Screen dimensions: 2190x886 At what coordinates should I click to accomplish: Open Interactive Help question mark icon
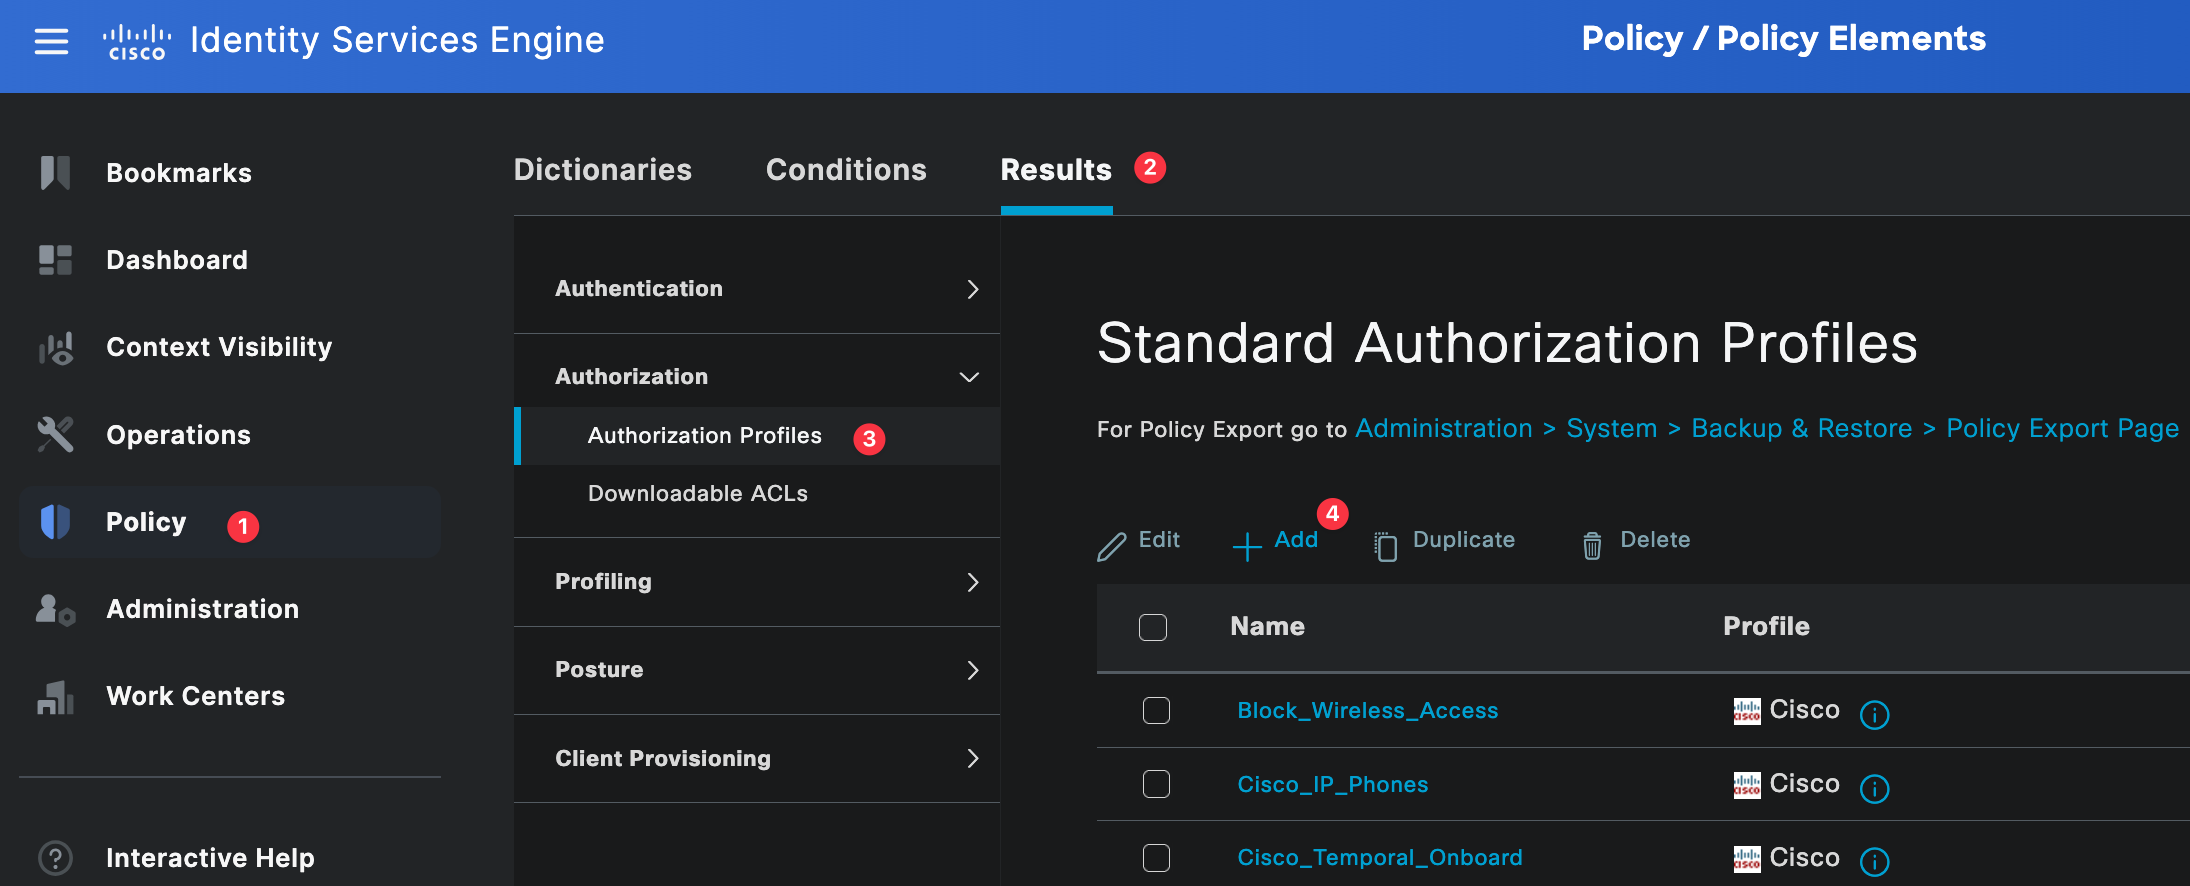point(55,858)
